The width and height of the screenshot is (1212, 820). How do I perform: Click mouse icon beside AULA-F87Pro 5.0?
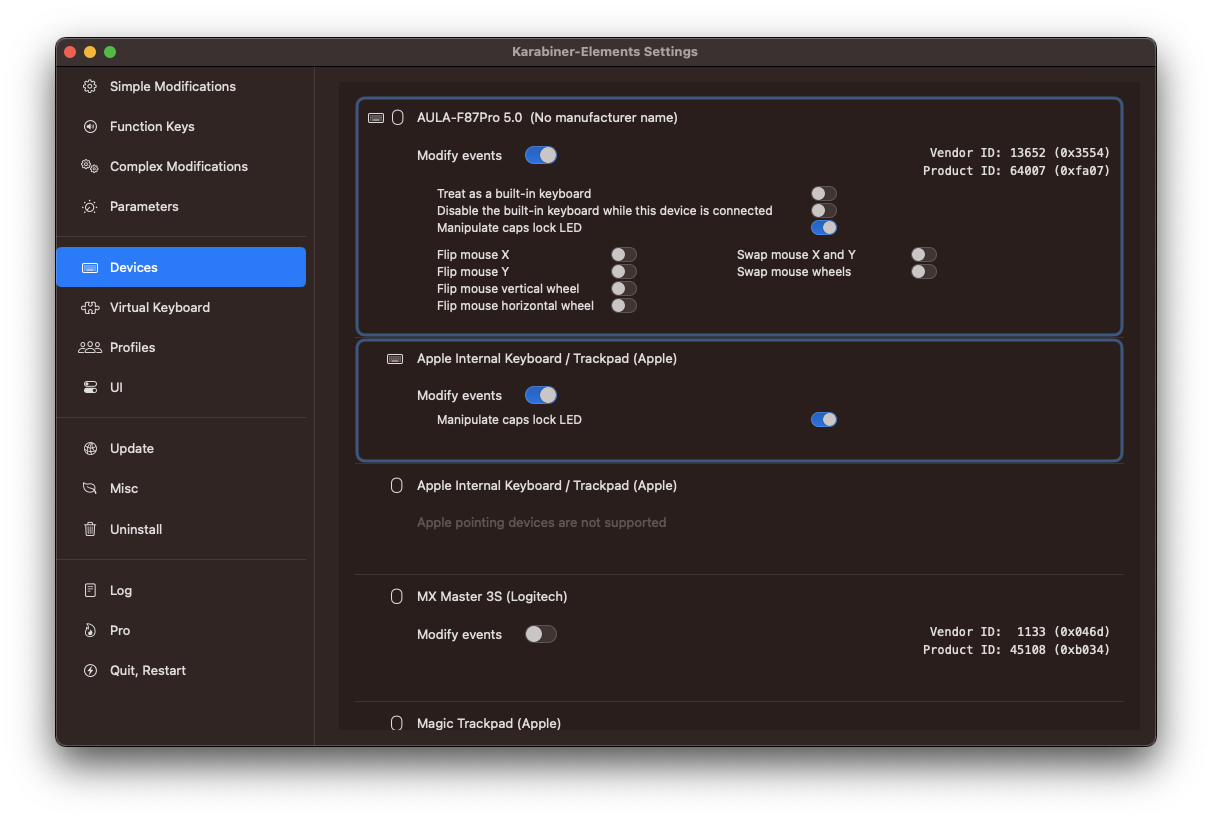[x=397, y=117]
